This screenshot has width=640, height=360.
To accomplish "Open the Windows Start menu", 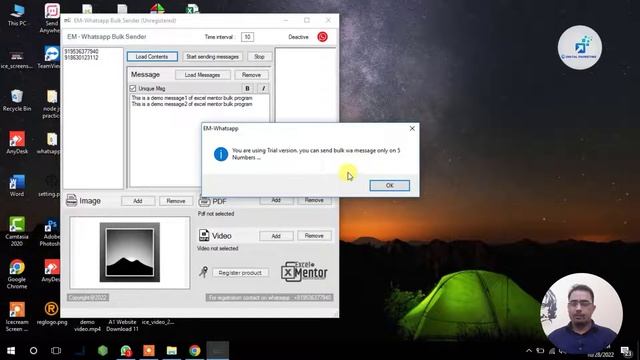I will (x=11, y=351).
